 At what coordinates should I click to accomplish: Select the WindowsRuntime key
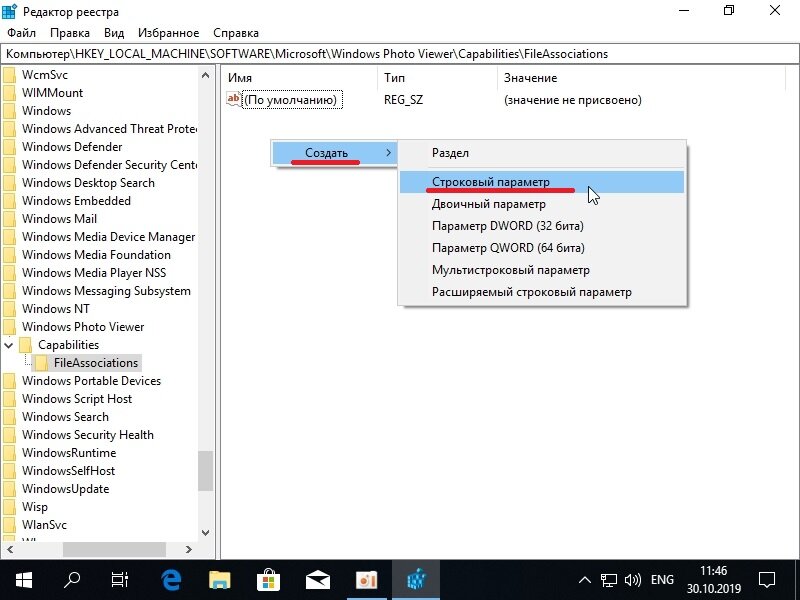pyautogui.click(x=69, y=453)
